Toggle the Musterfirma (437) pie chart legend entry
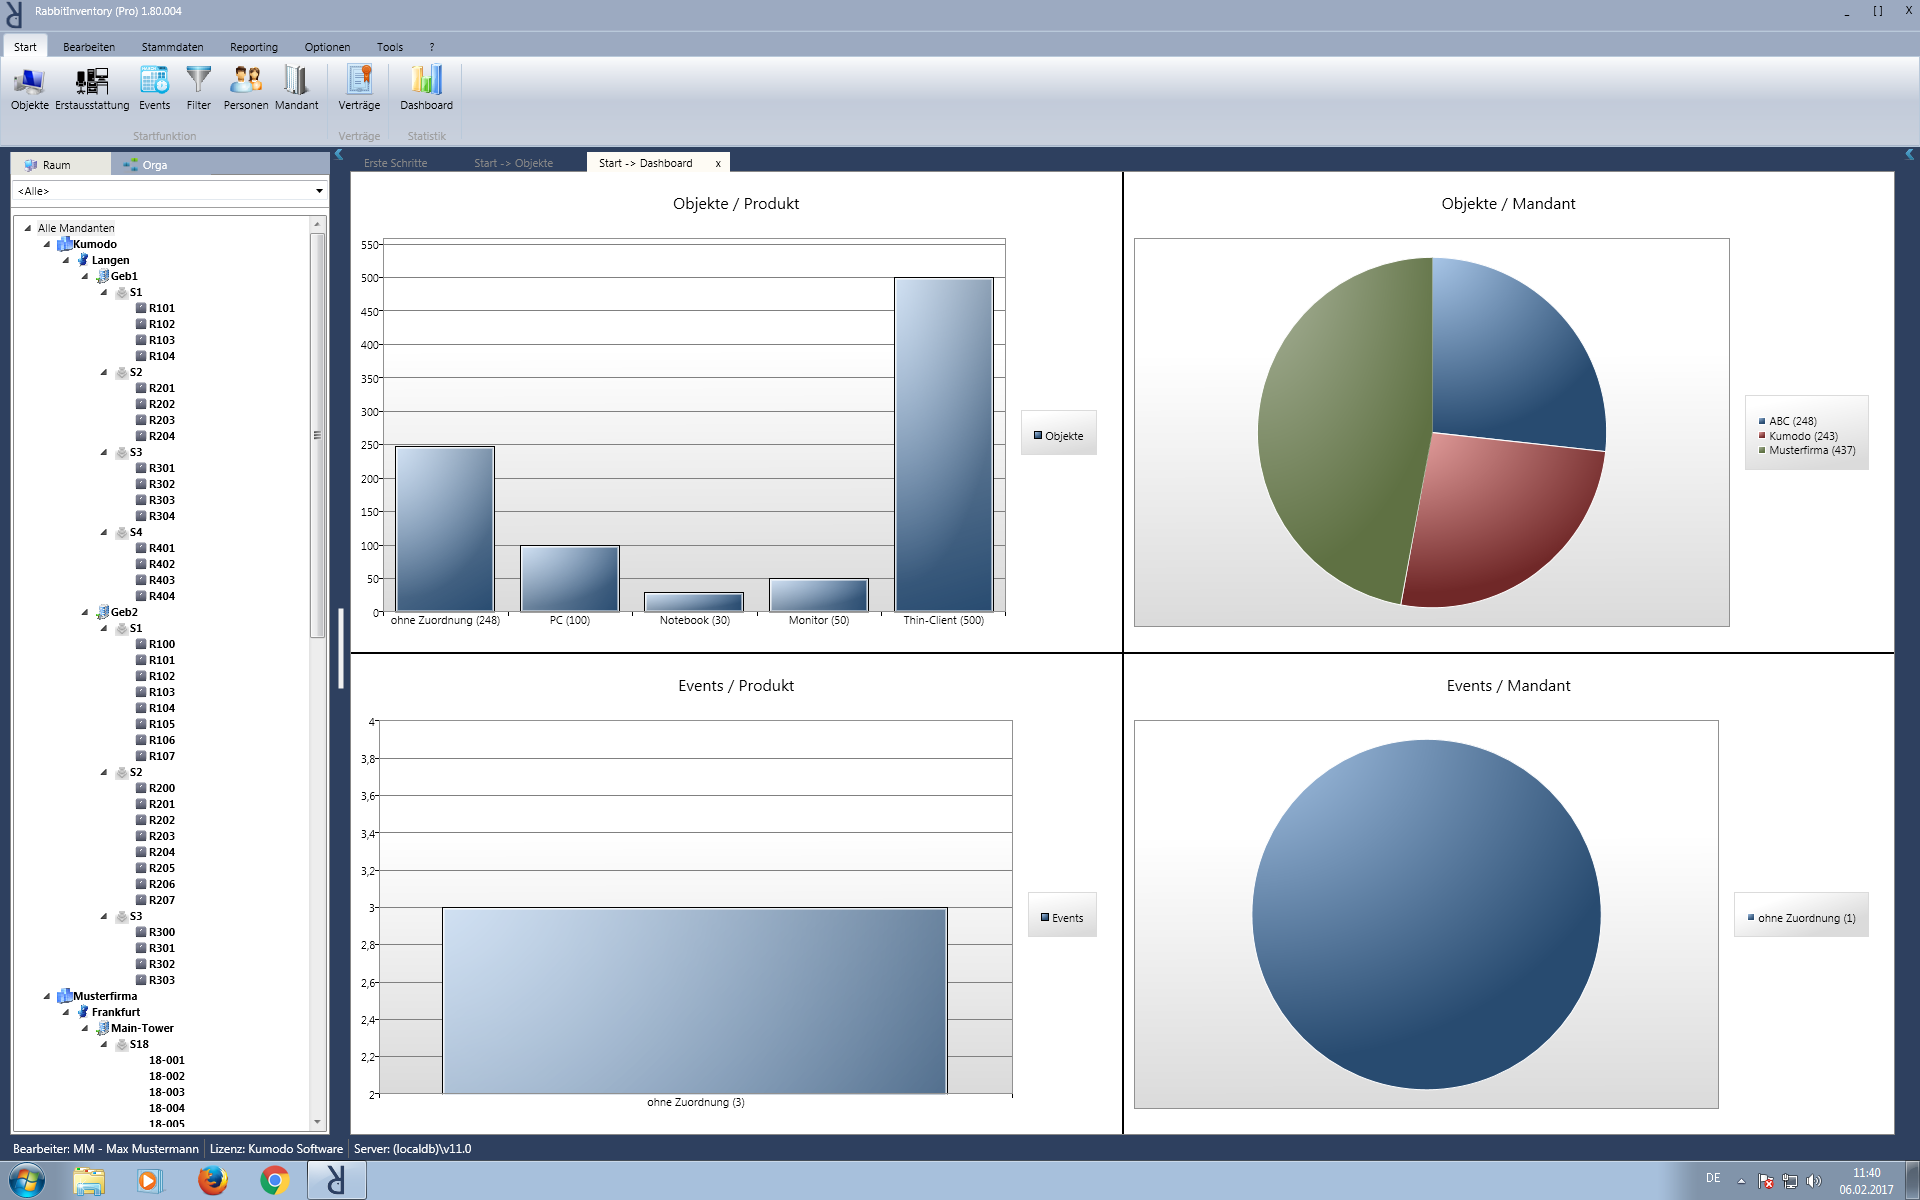1920x1200 pixels. pos(1806,450)
